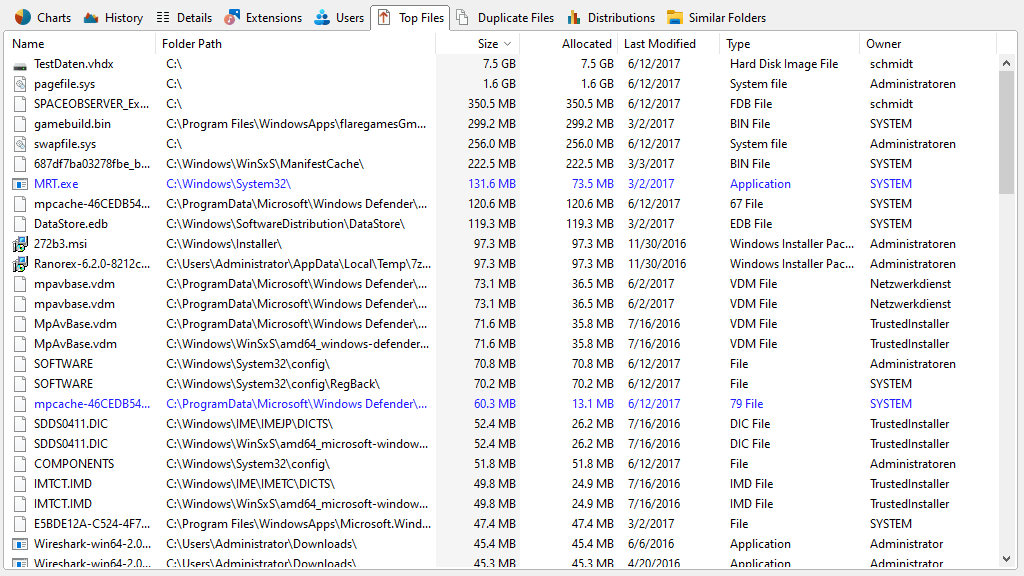The height and width of the screenshot is (576, 1024).
Task: Click the MRT.exe application icon
Action: pyautogui.click(x=20, y=184)
